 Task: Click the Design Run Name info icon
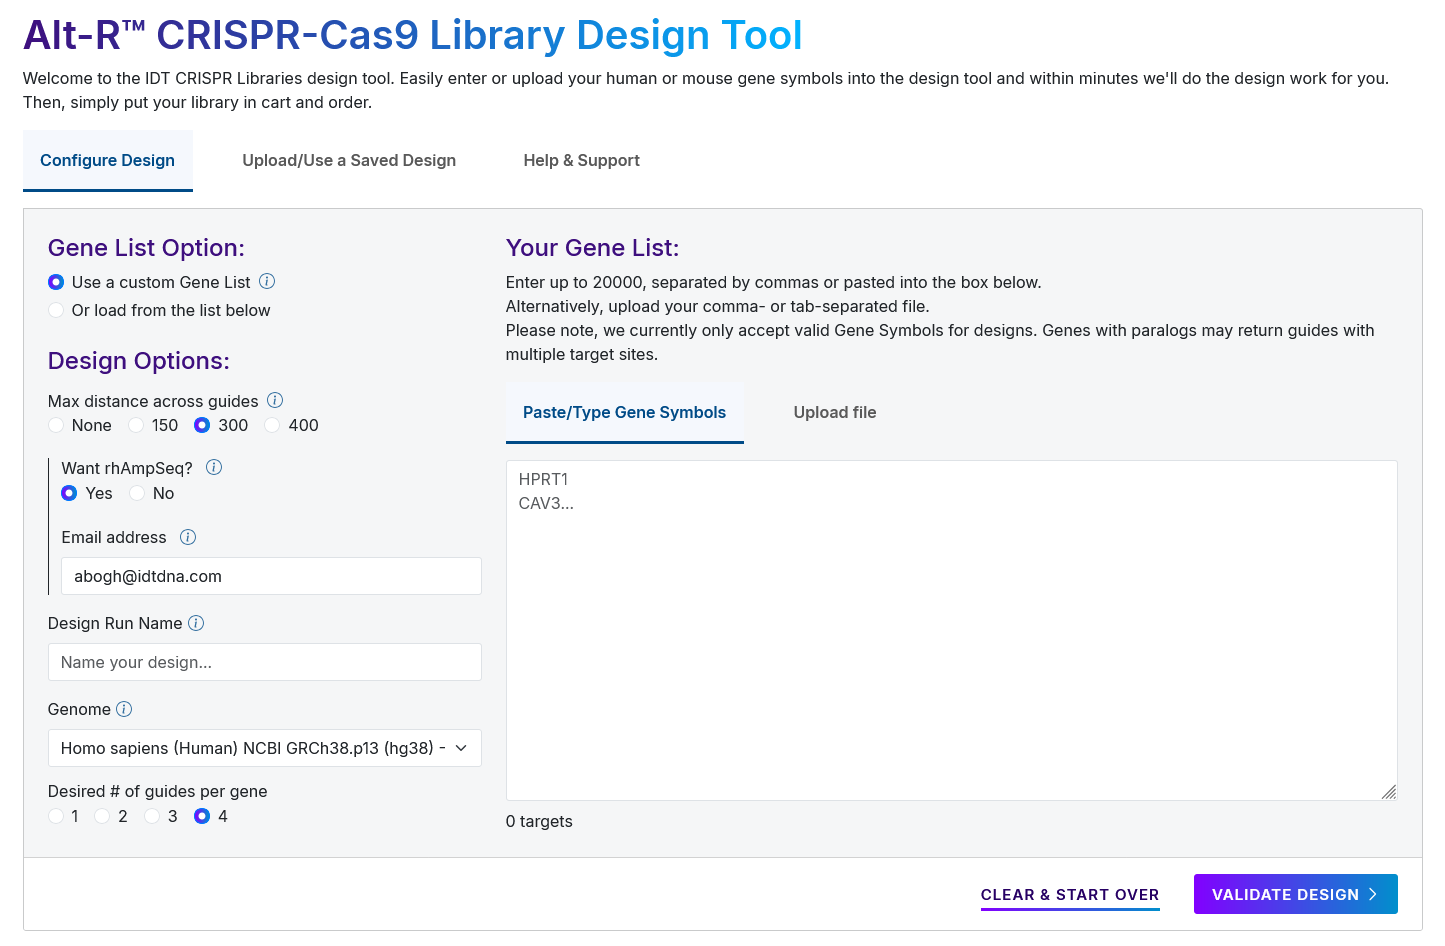coord(196,624)
